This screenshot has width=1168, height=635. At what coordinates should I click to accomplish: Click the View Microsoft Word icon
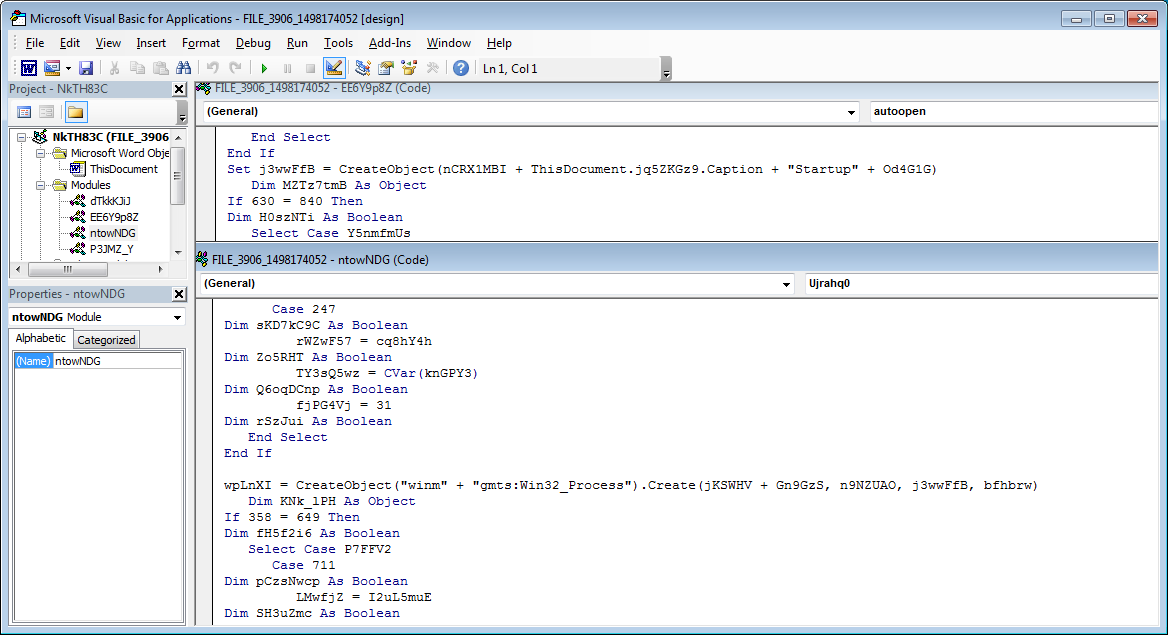[x=28, y=69]
